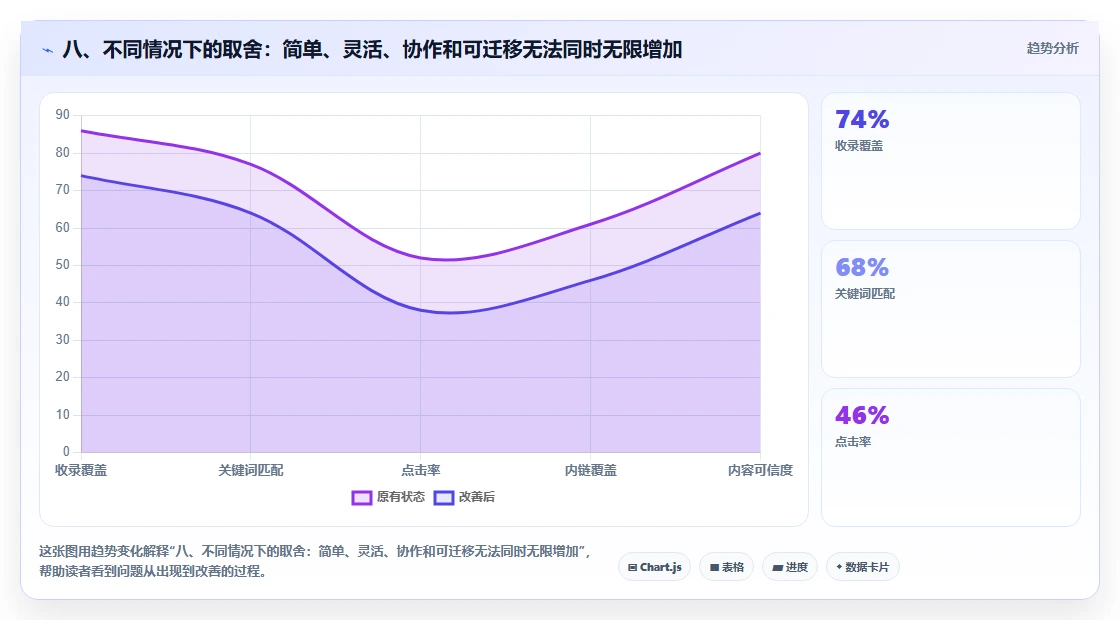Screen dimensions: 1120x620
Task: Click the 74% figure
Action: pyautogui.click(x=862, y=119)
